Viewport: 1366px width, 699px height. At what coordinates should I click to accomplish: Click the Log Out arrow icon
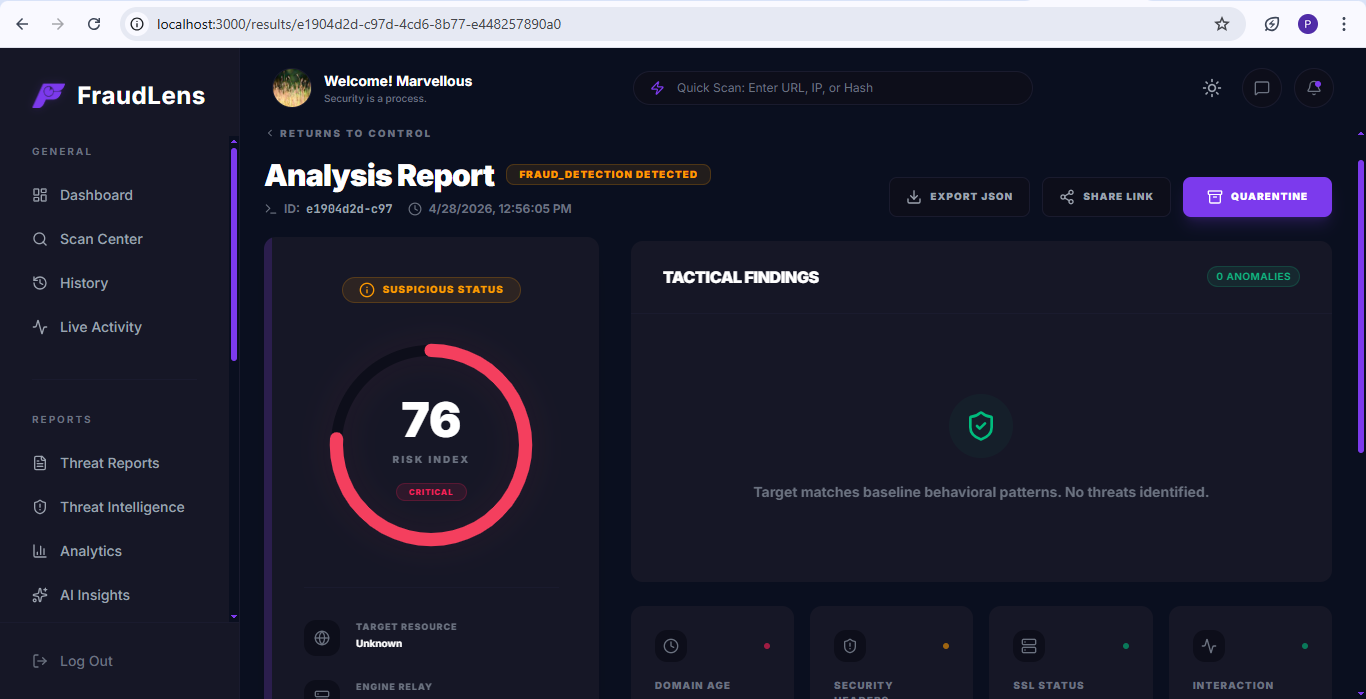pyautogui.click(x=40, y=661)
